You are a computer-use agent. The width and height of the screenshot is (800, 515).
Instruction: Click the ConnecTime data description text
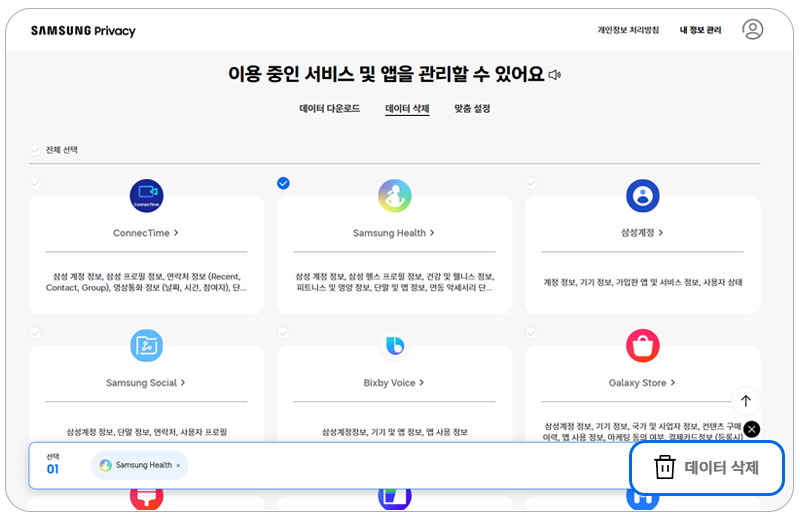pyautogui.click(x=146, y=282)
